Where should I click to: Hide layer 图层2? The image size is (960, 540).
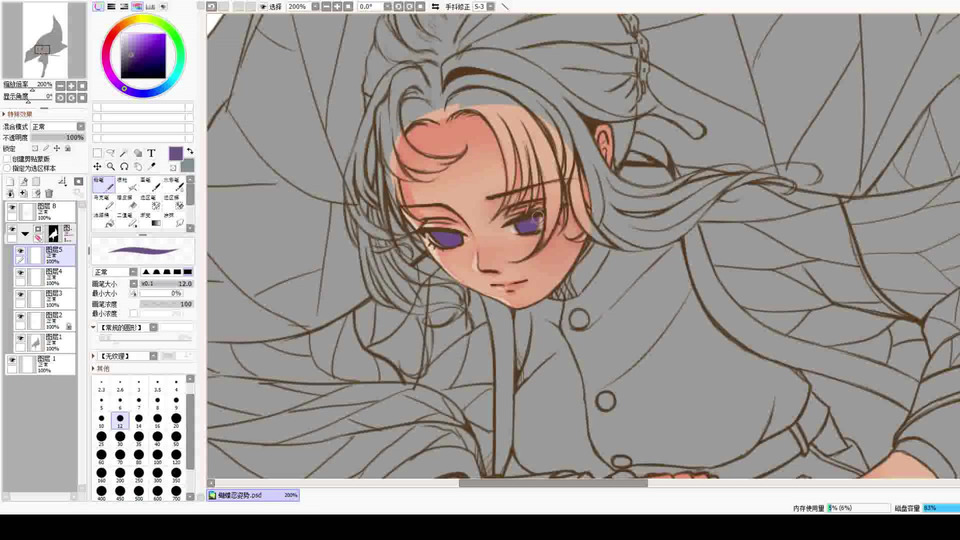(x=20, y=317)
